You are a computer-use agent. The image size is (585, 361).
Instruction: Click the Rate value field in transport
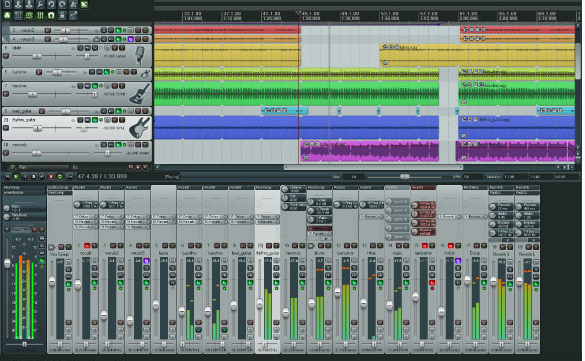(x=354, y=176)
